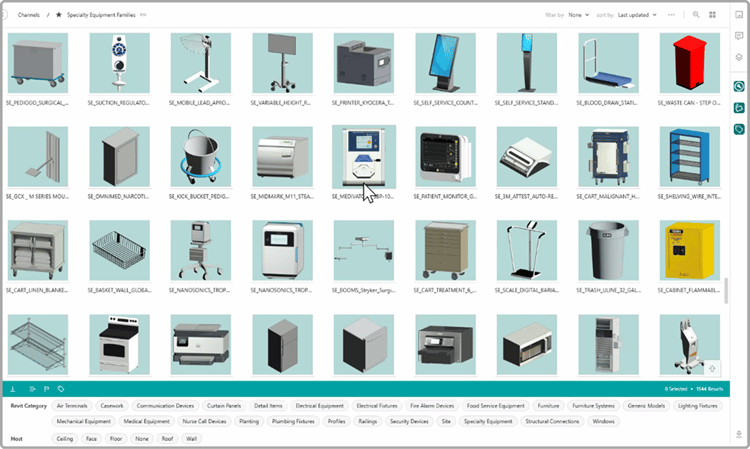Filter by Fire Alarm Devices category

(432, 406)
